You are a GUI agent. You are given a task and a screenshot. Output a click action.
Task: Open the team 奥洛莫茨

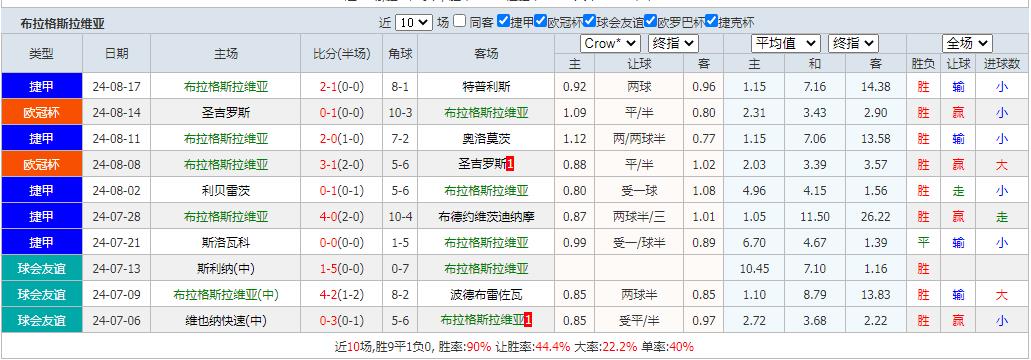[x=486, y=139]
